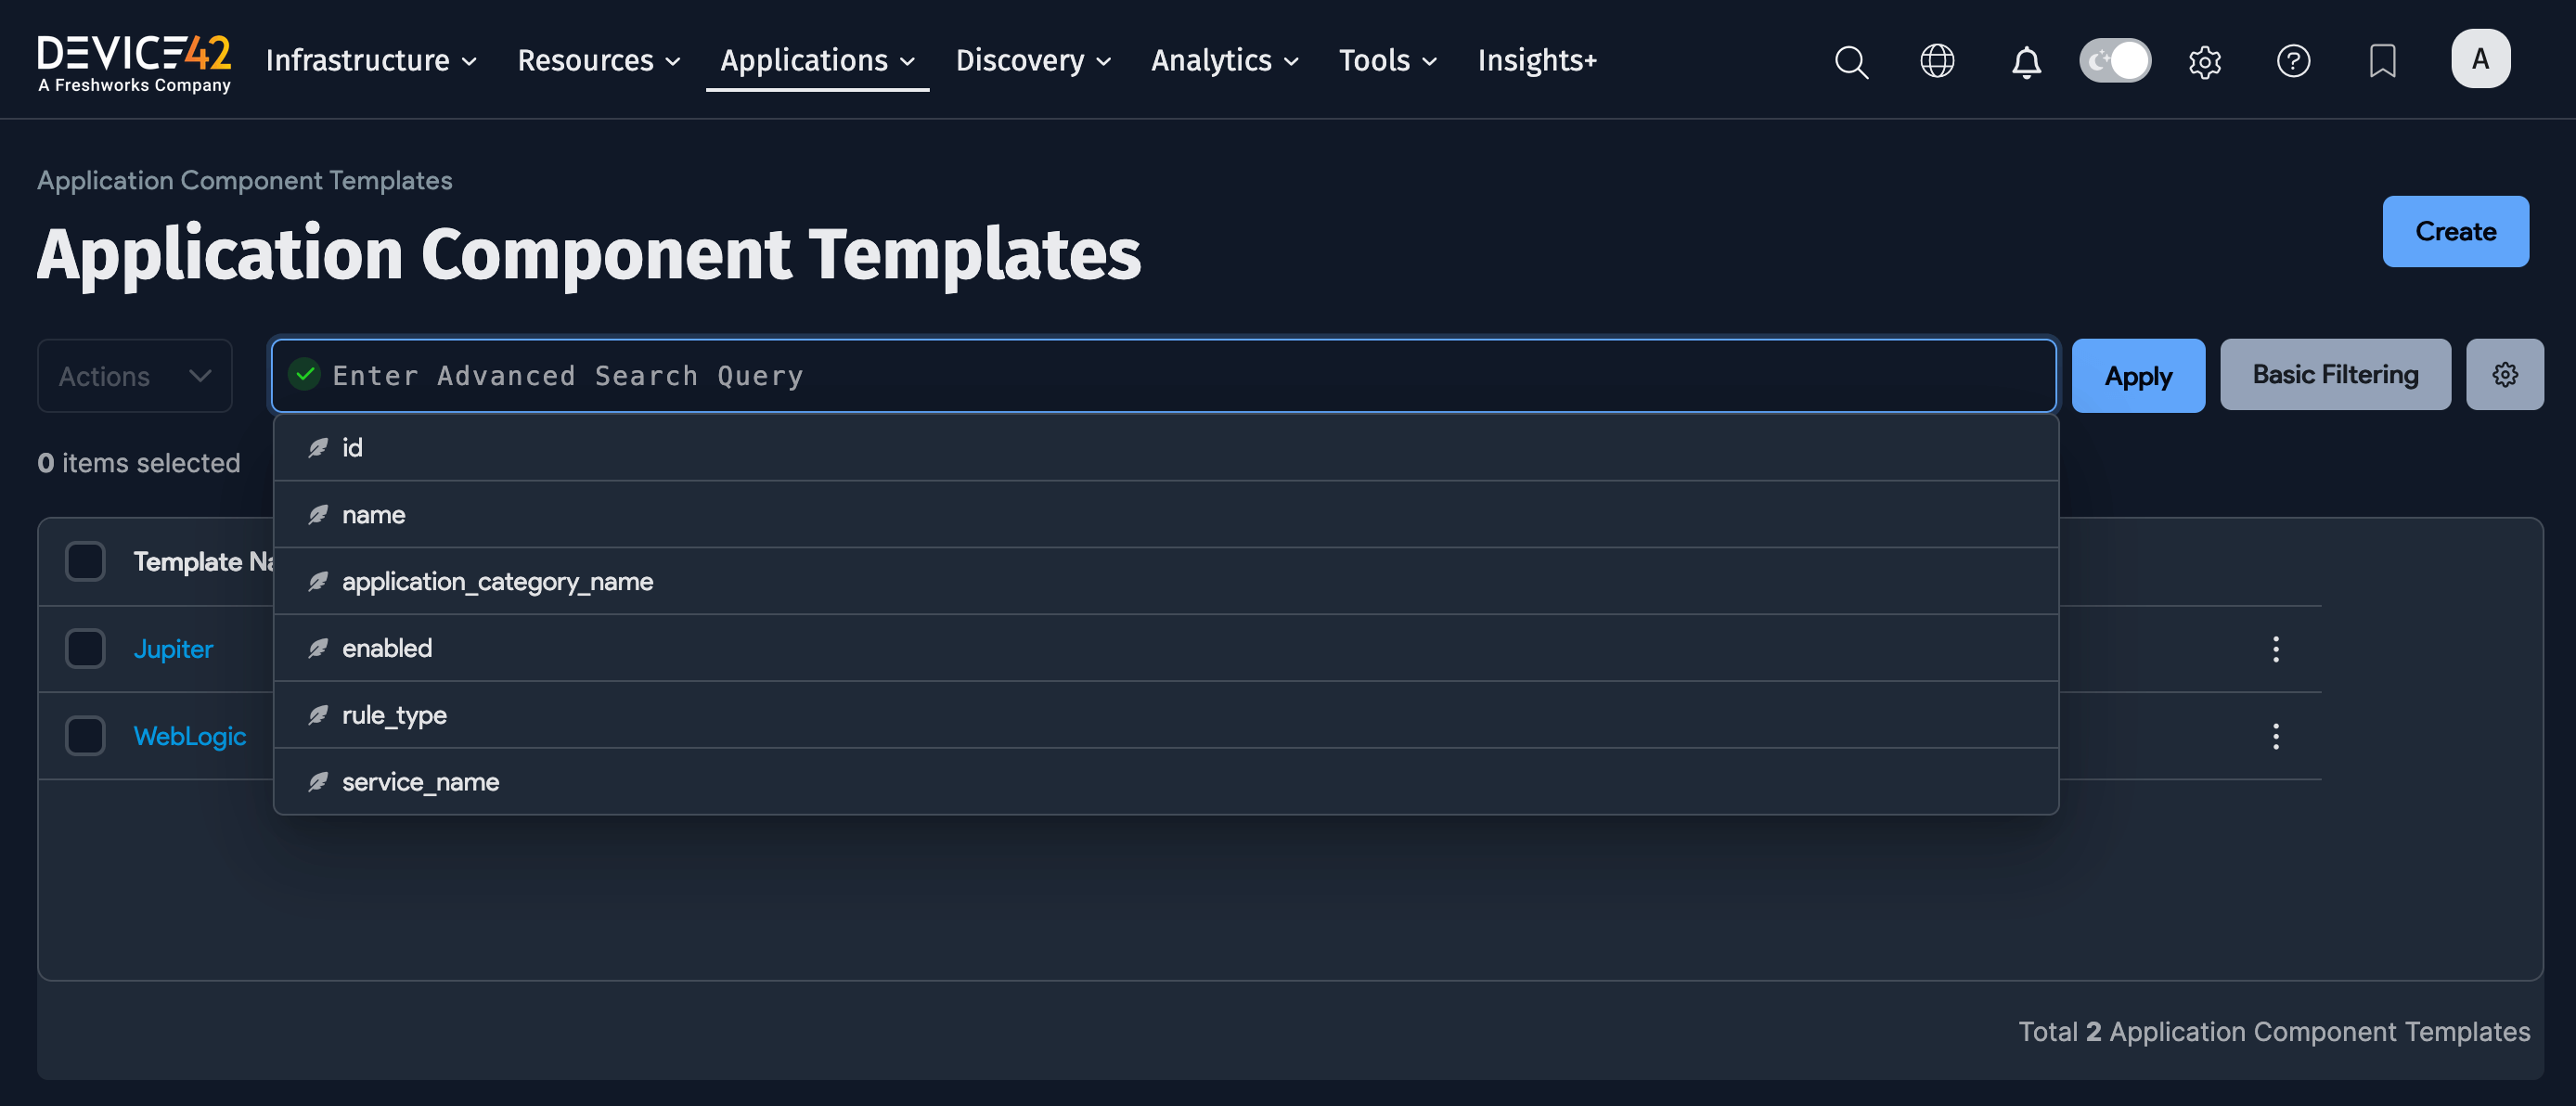
Task: Expand the Actions dropdown
Action: (x=135, y=376)
